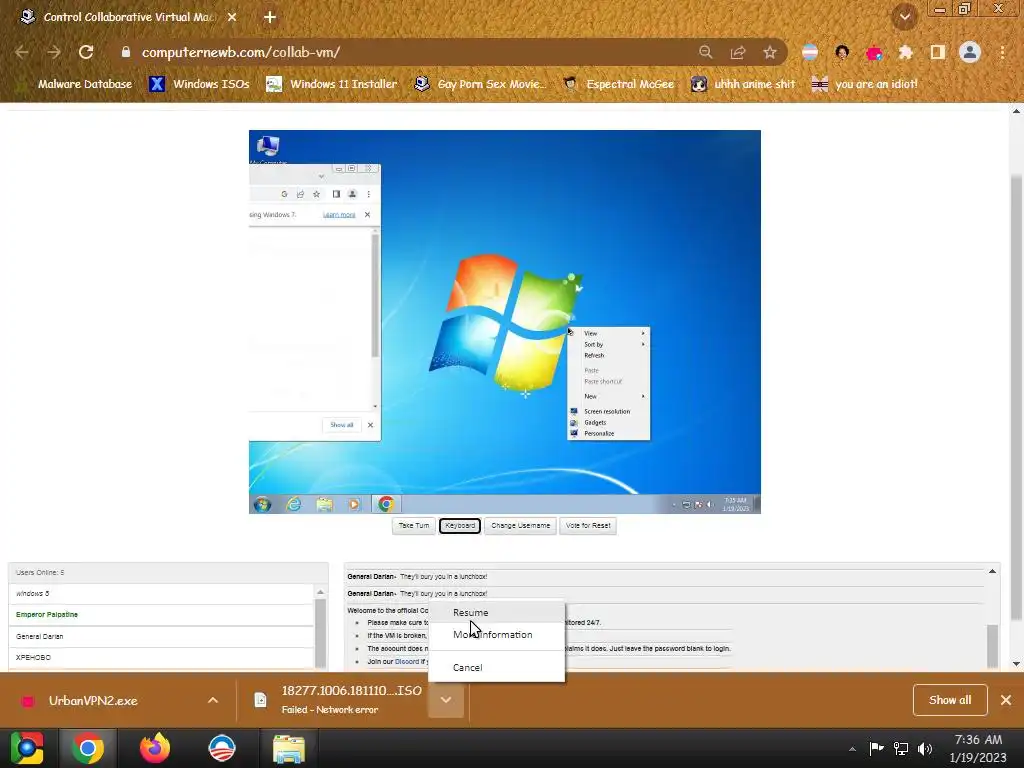Image resolution: width=1024 pixels, height=768 pixels.
Task: Open the Malware Database bookmark
Action: coord(75,84)
